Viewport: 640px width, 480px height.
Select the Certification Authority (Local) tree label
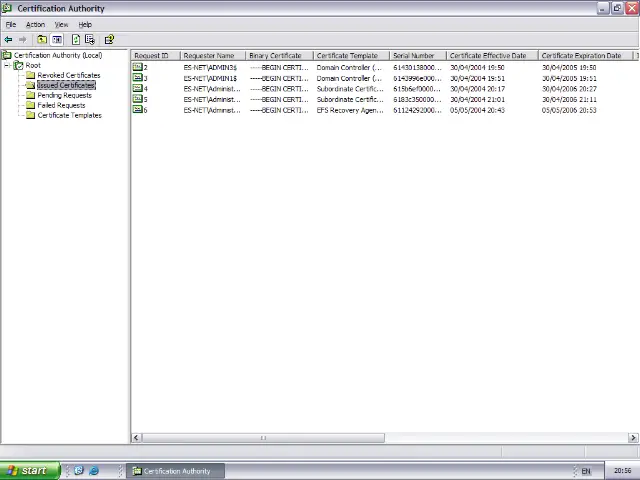(58, 55)
